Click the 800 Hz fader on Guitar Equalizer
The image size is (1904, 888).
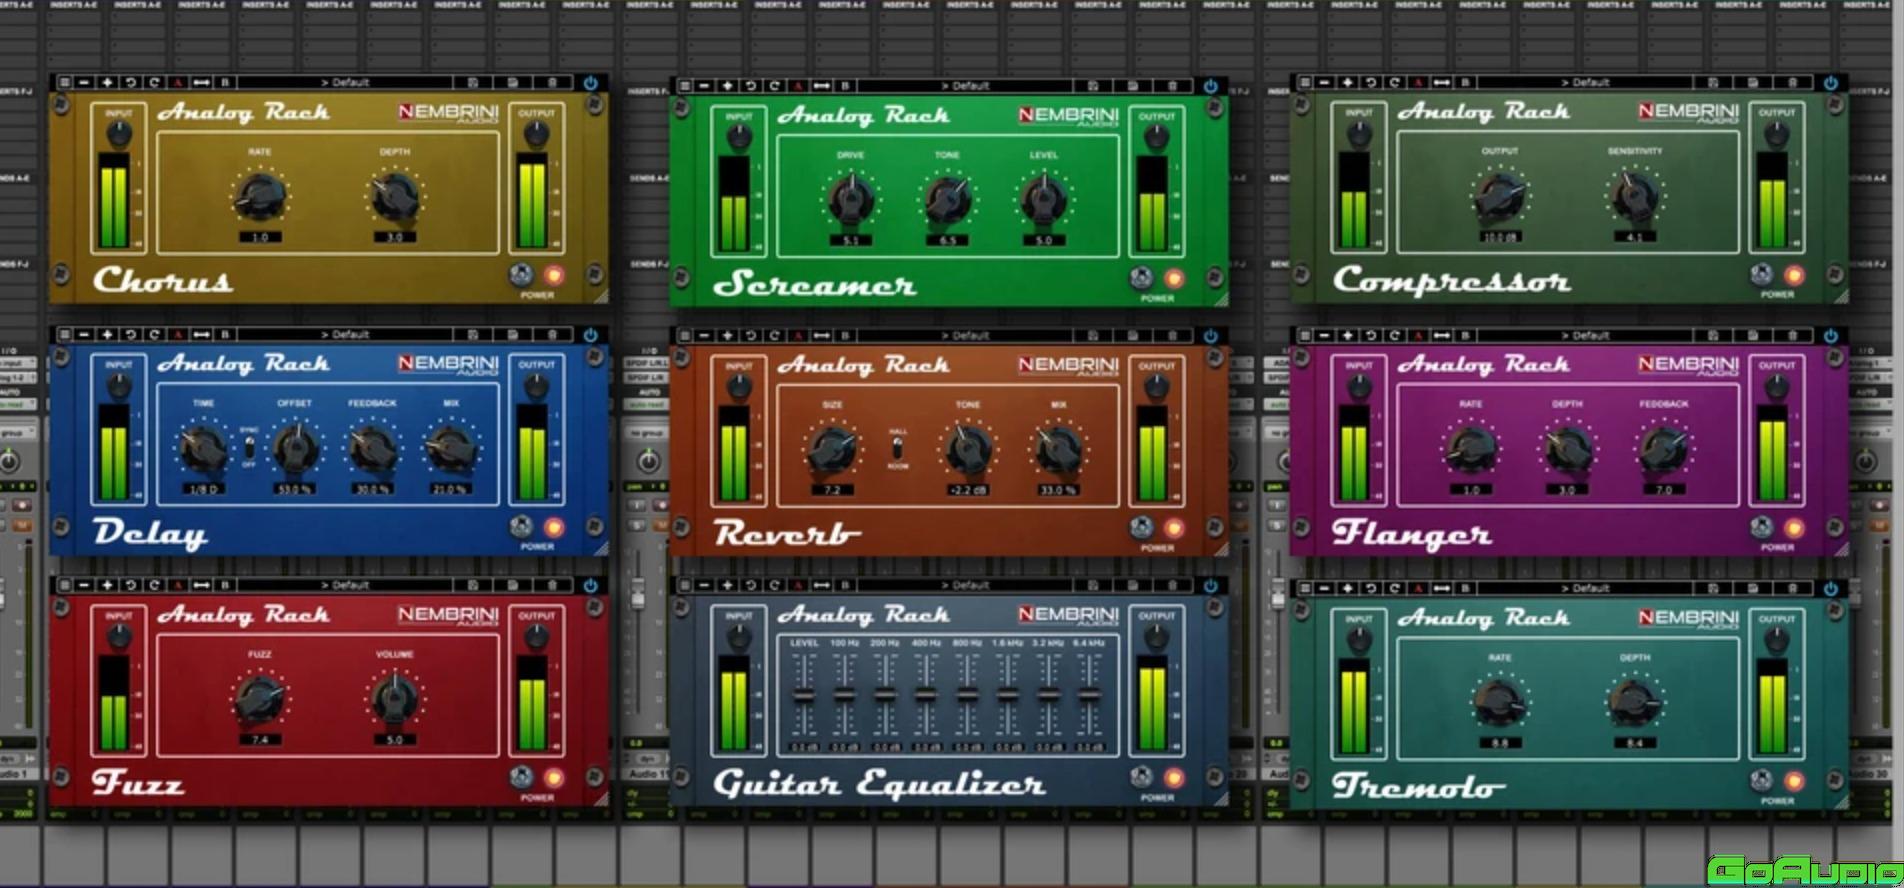pyautogui.click(x=967, y=694)
